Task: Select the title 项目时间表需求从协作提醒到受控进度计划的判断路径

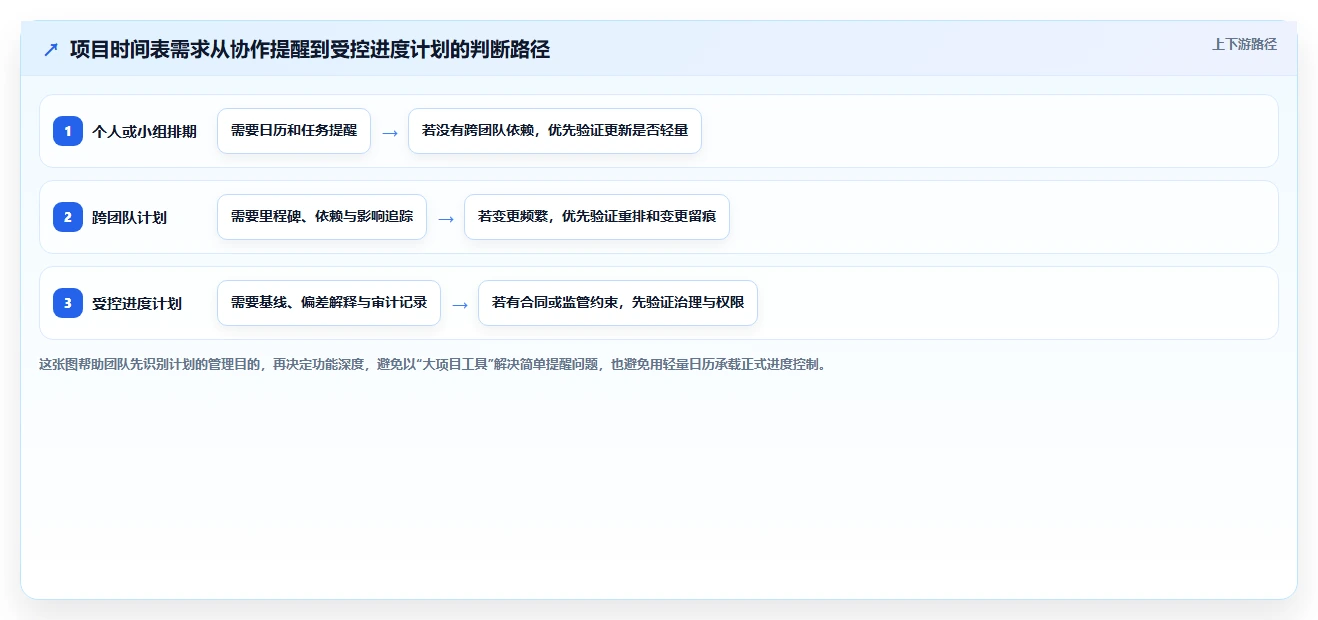Action: (310, 49)
